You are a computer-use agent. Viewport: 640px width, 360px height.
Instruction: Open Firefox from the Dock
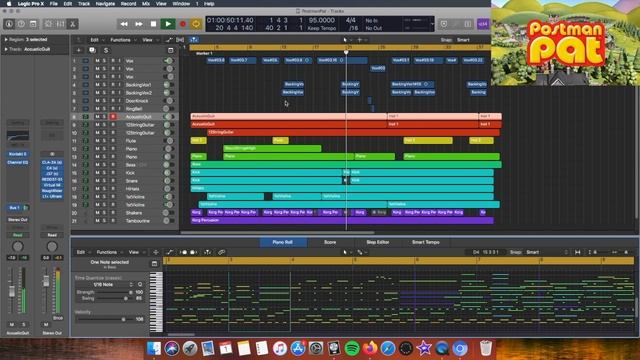pyautogui.click(x=370, y=348)
